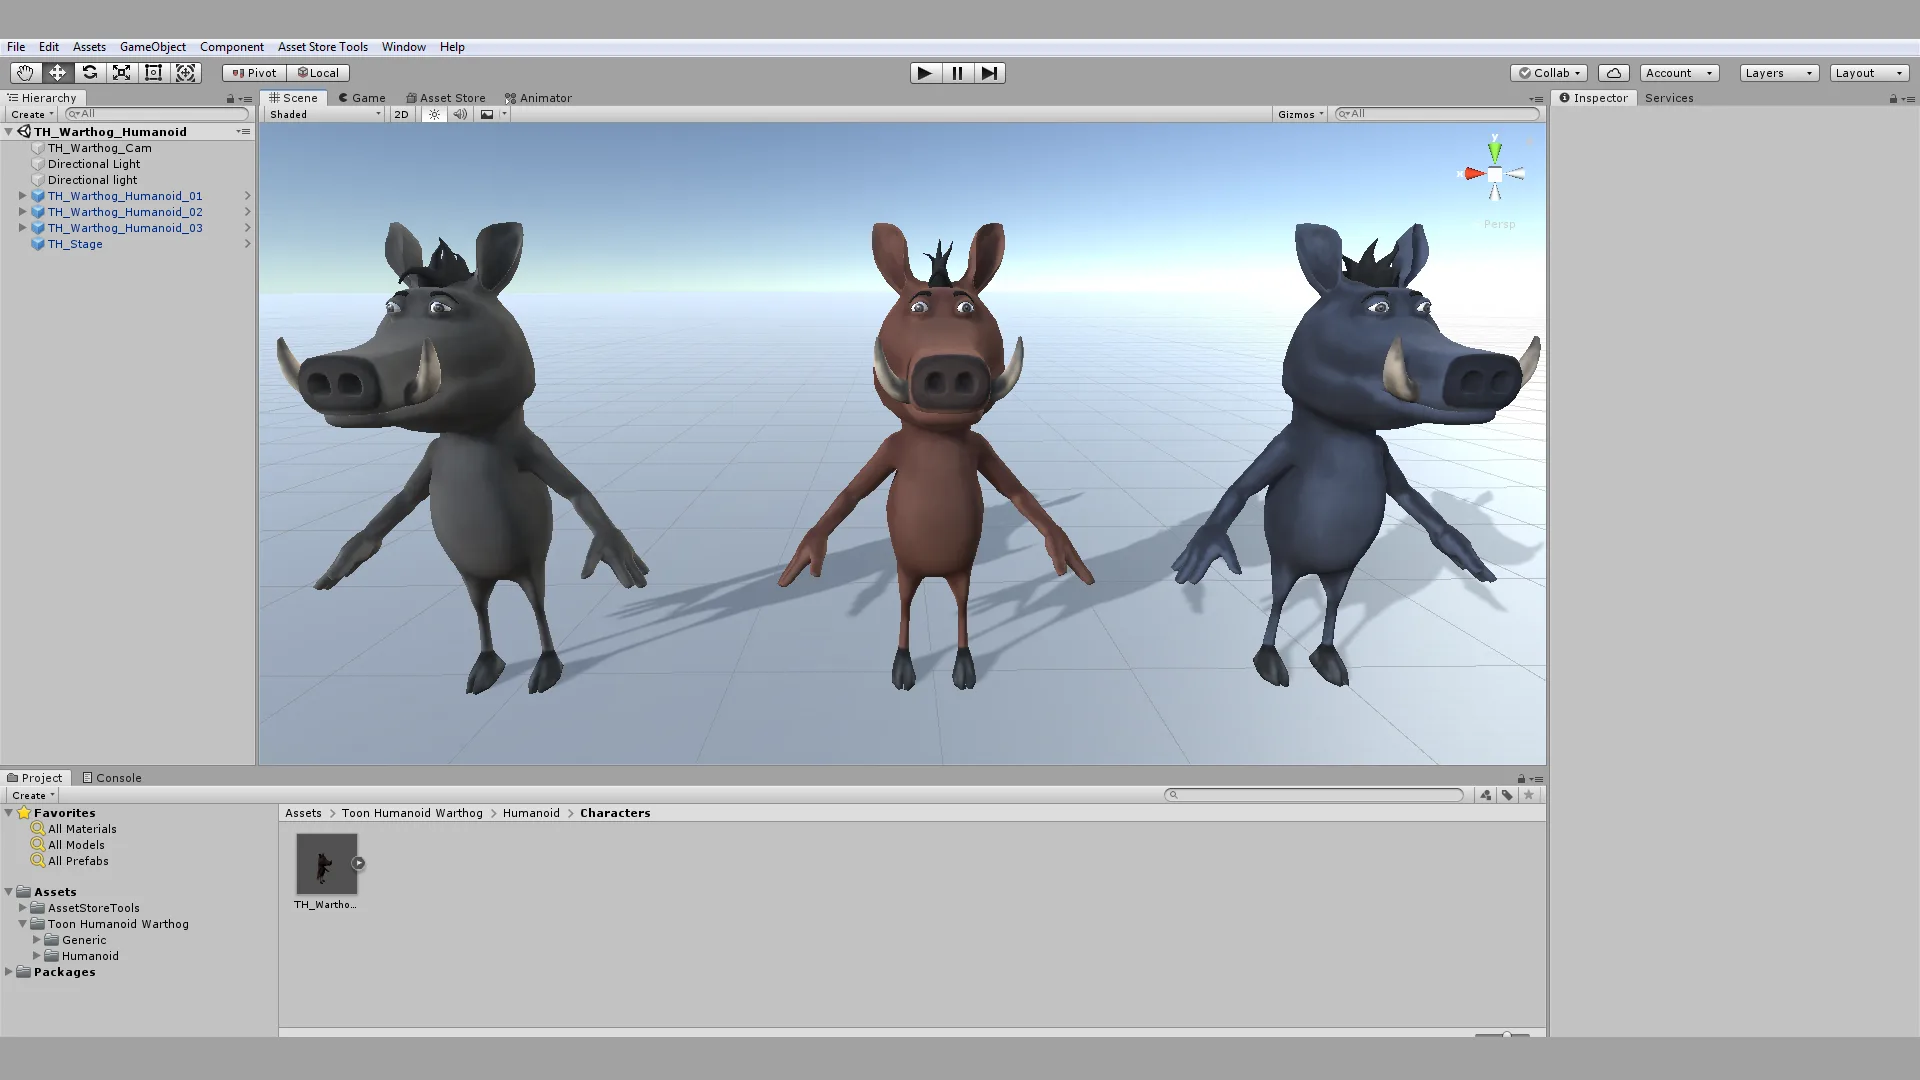The image size is (1920, 1080).
Task: Open Project panel Create dropdown
Action: pos(33,795)
